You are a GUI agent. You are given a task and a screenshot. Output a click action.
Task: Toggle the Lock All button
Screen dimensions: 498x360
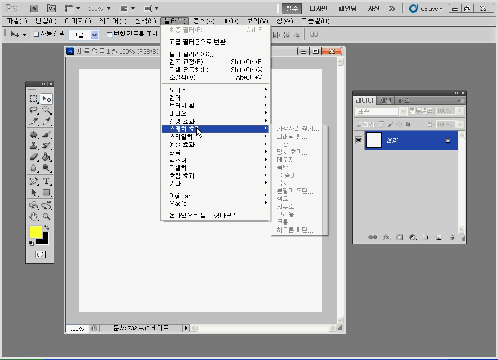click(x=408, y=124)
